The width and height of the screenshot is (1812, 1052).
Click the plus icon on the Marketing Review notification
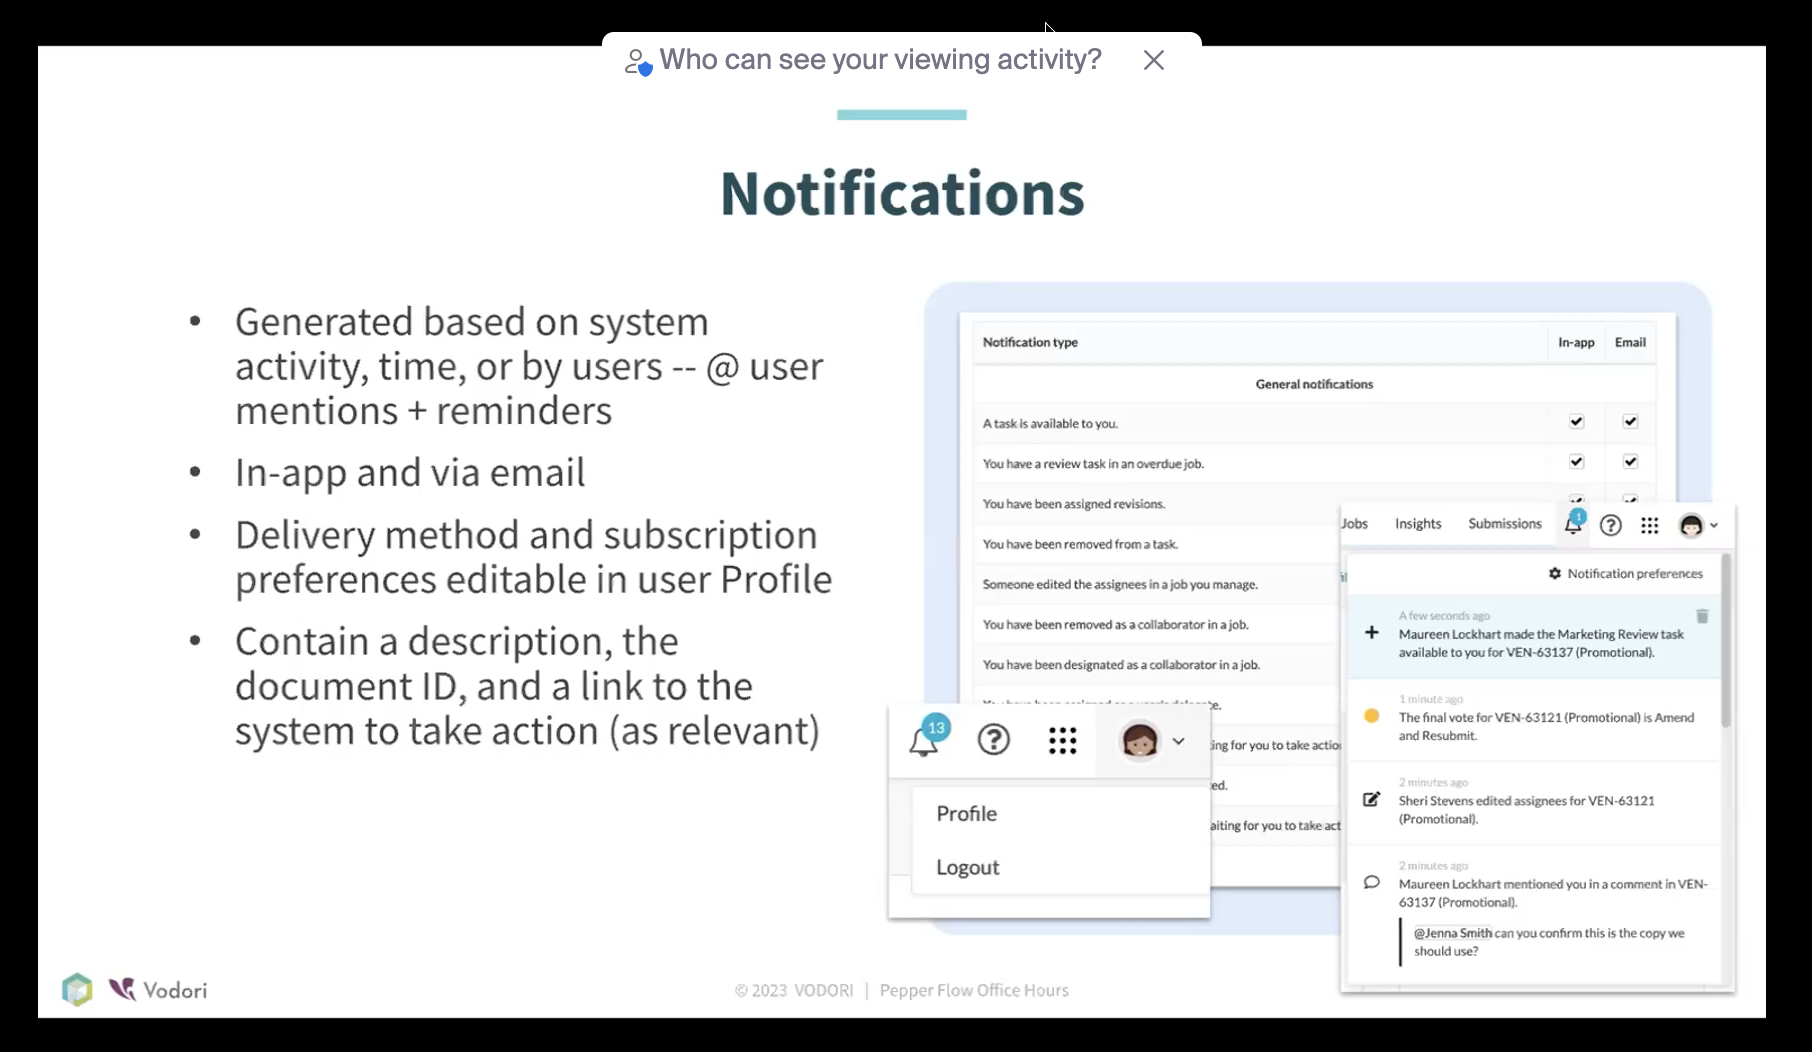(x=1370, y=632)
